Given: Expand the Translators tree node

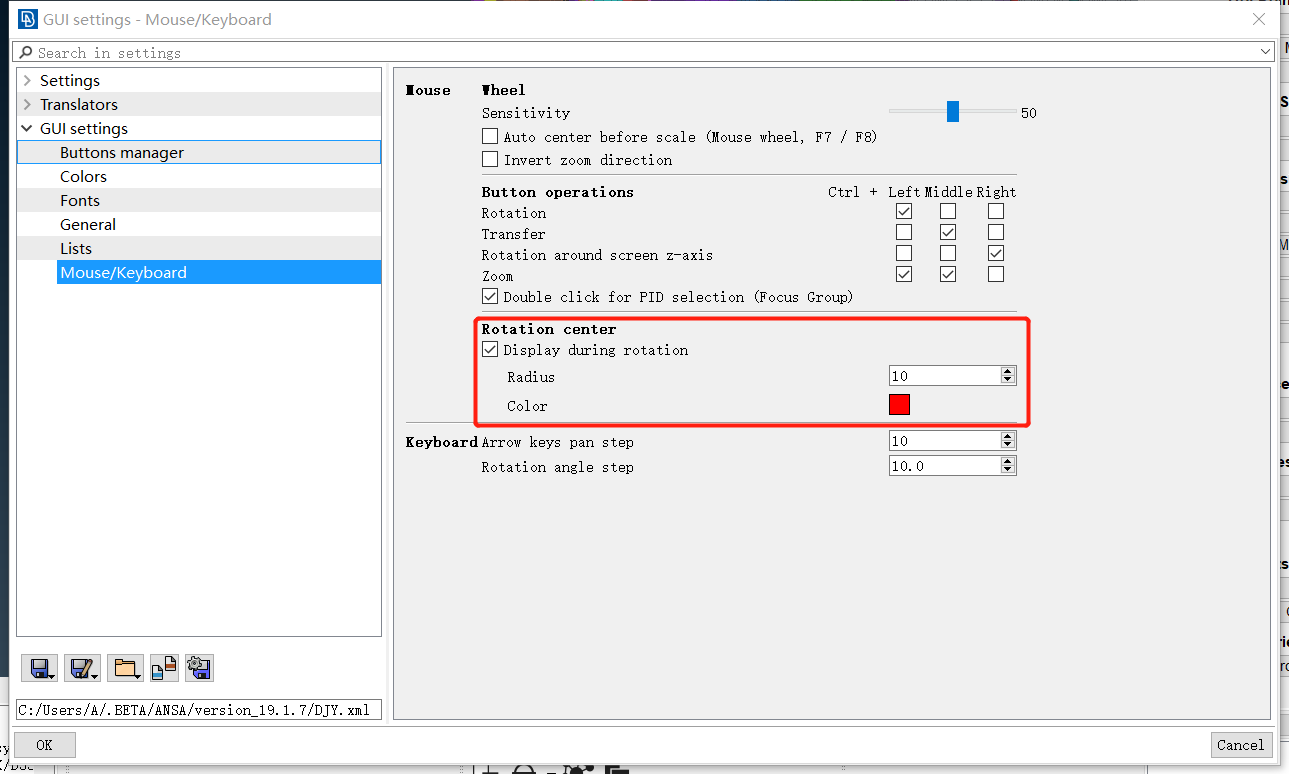Looking at the screenshot, I should click(27, 104).
